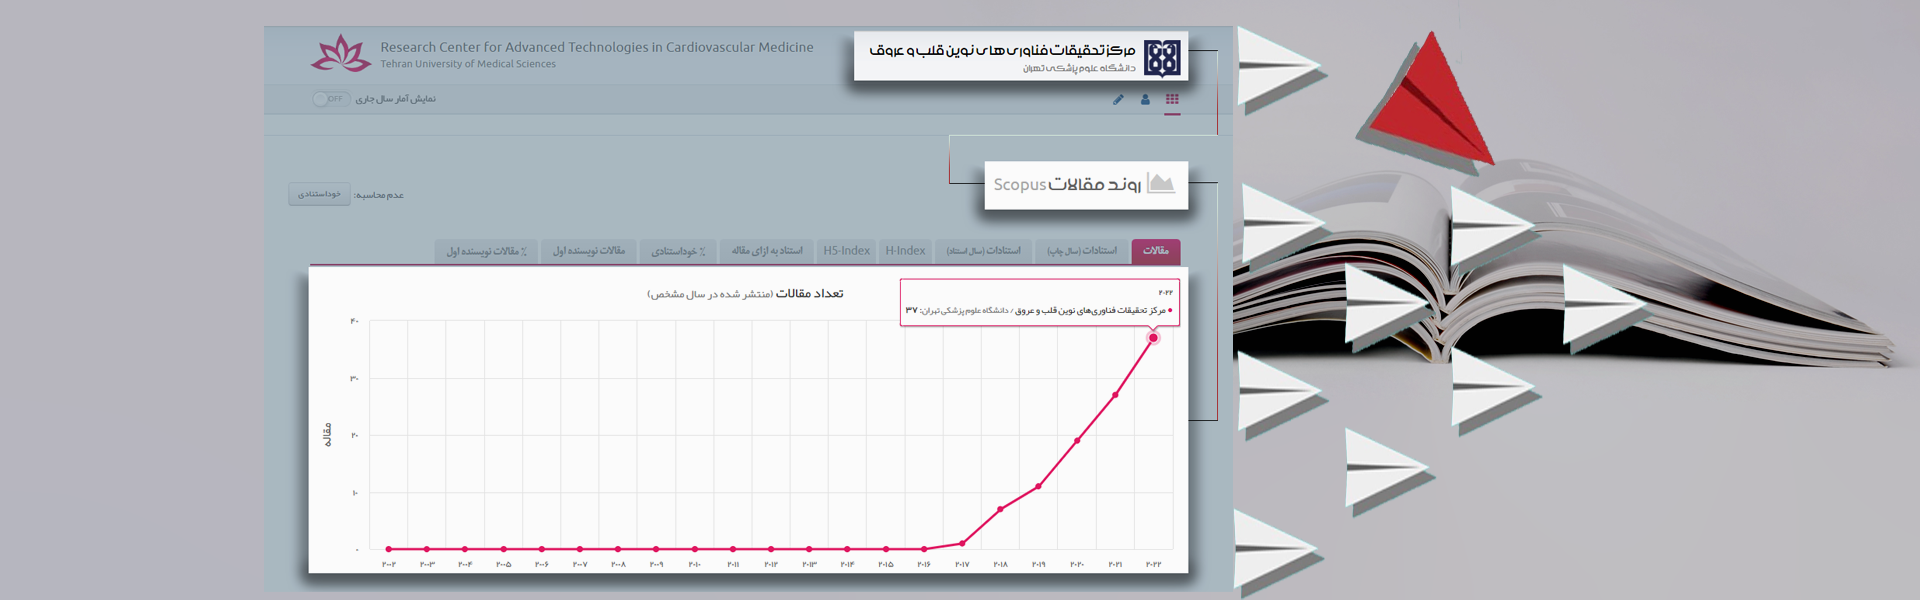The width and height of the screenshot is (1920, 600).
Task: Select the مقالات tab
Action: point(1156,251)
